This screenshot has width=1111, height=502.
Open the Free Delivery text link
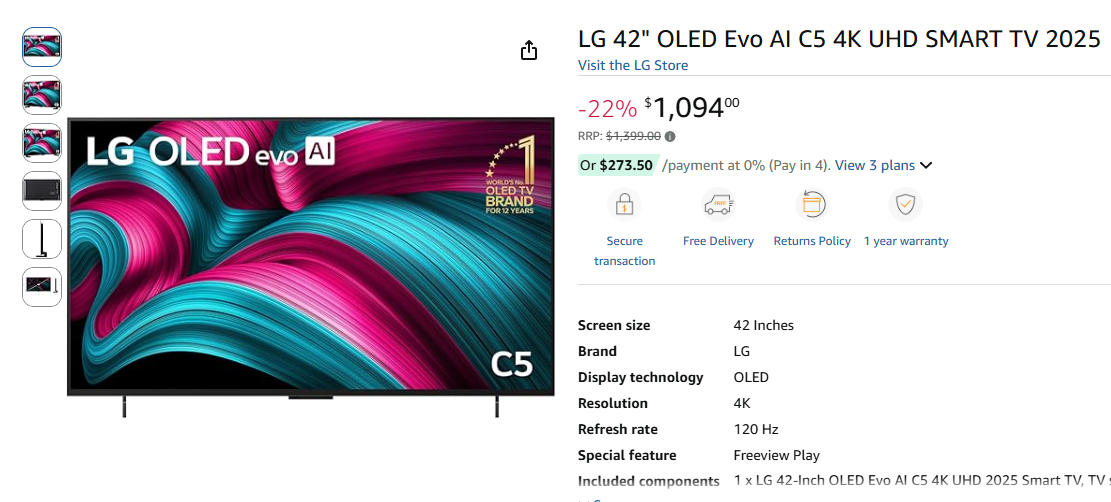point(718,241)
